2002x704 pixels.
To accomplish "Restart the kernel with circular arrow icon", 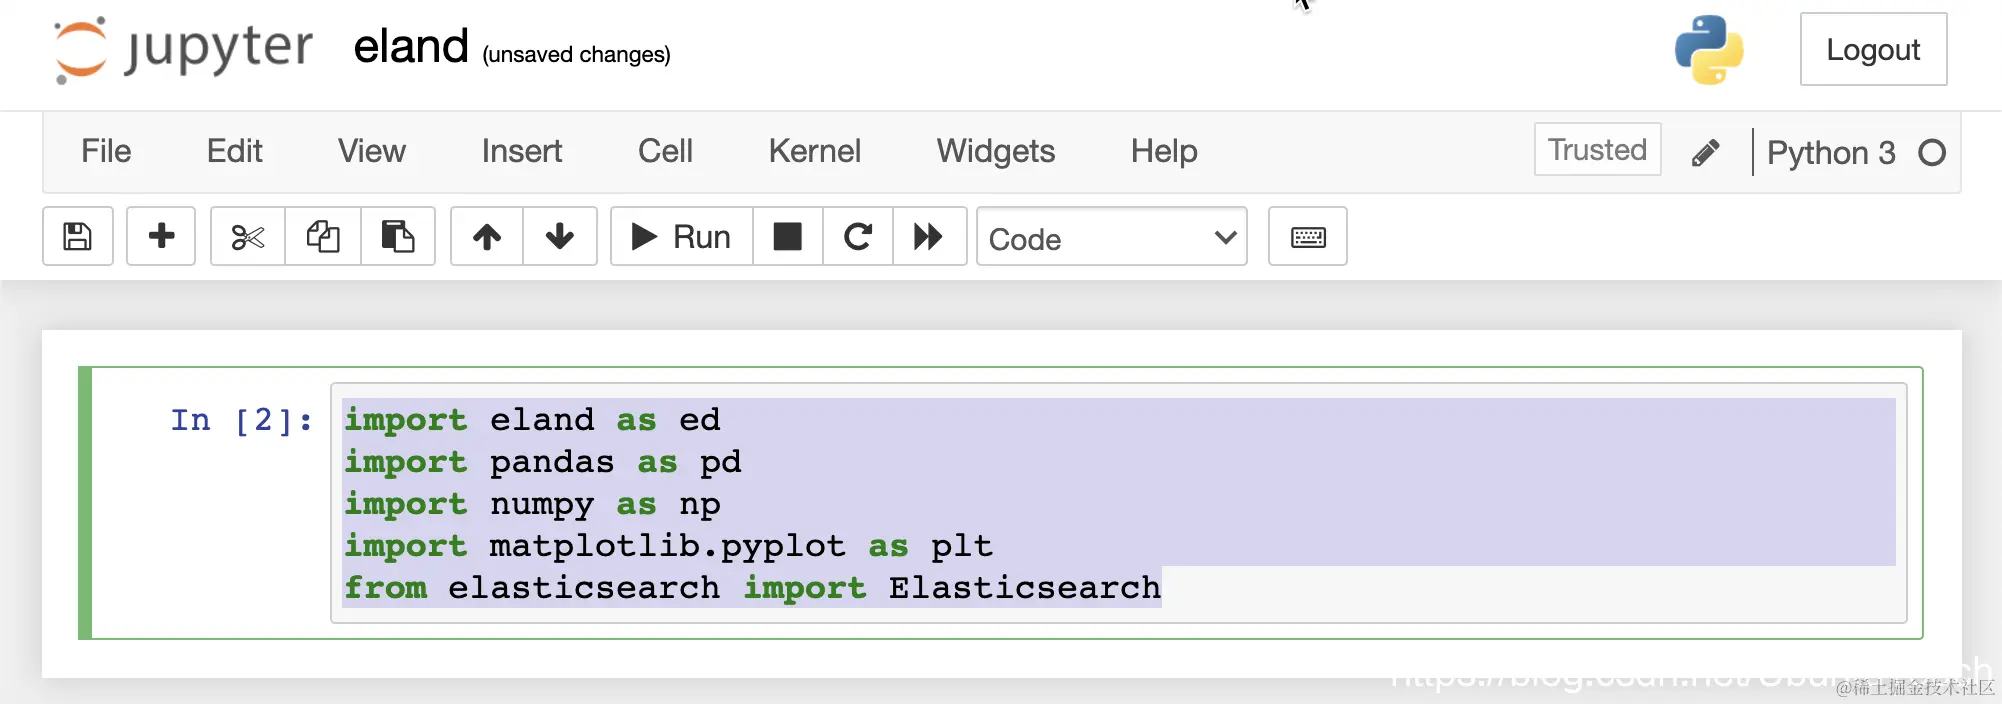I will pyautogui.click(x=858, y=236).
